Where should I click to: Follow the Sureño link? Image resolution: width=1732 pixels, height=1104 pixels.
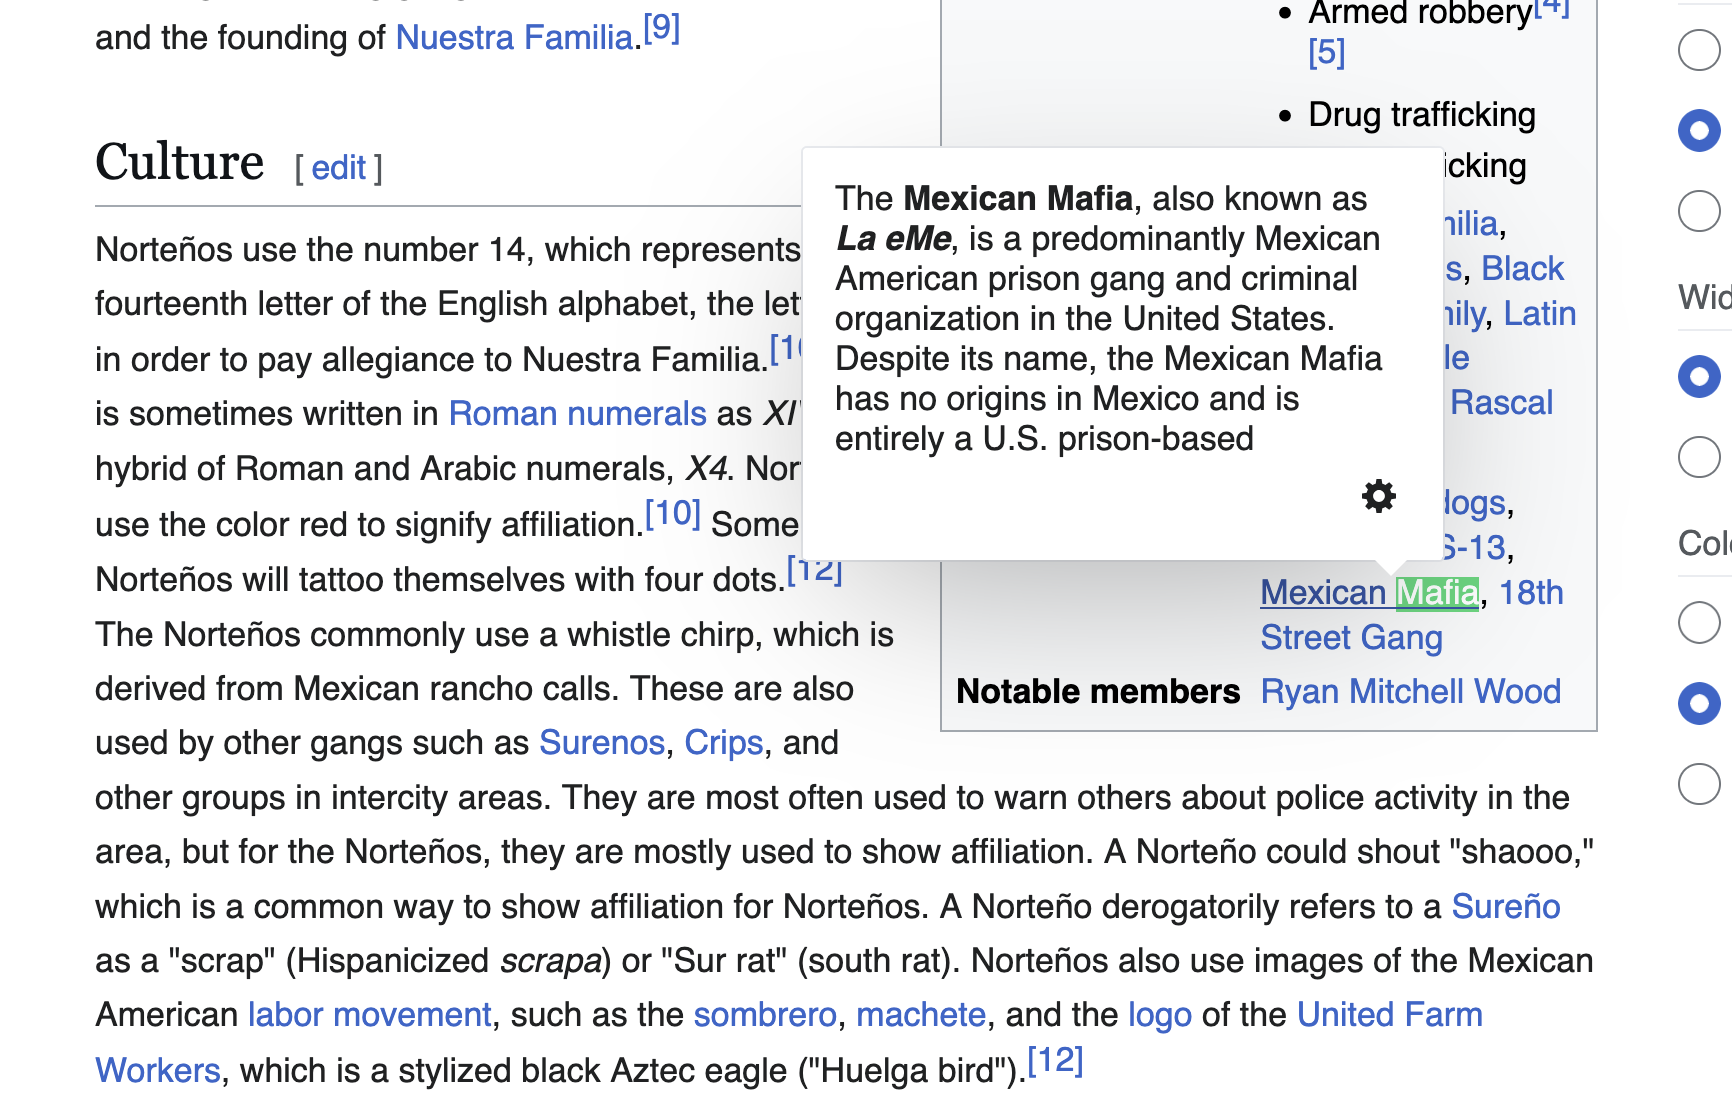pos(1506,907)
